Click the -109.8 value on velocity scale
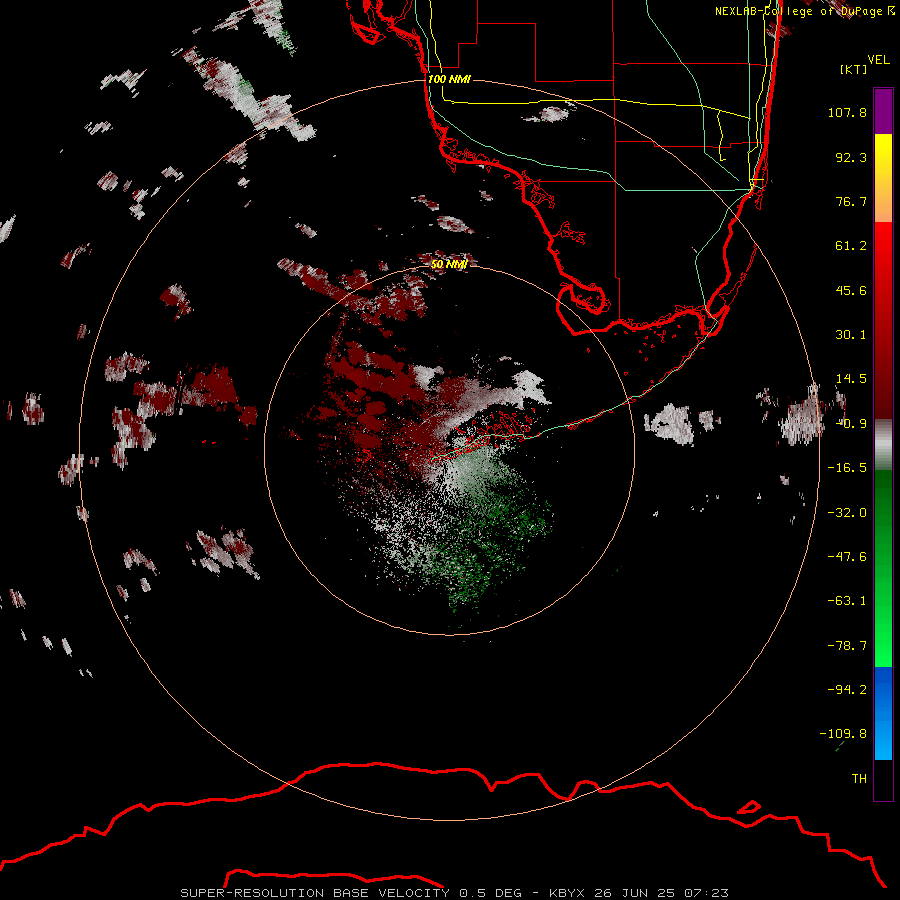The width and height of the screenshot is (900, 900). coord(843,734)
